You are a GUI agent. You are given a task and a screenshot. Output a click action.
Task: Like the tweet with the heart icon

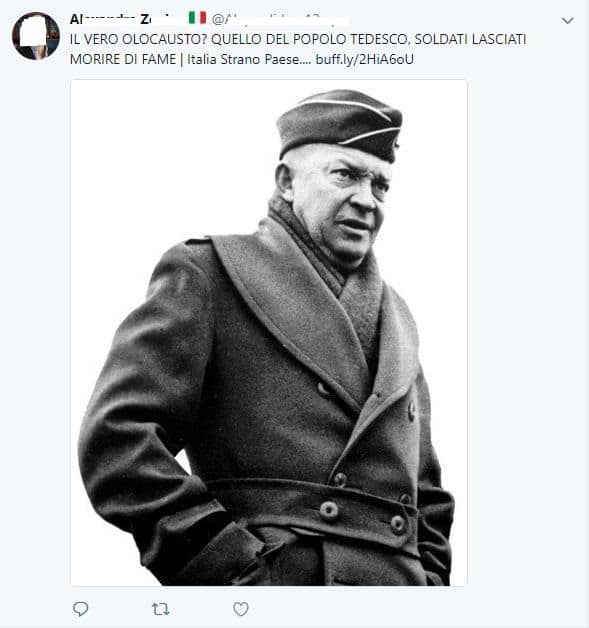click(x=241, y=609)
